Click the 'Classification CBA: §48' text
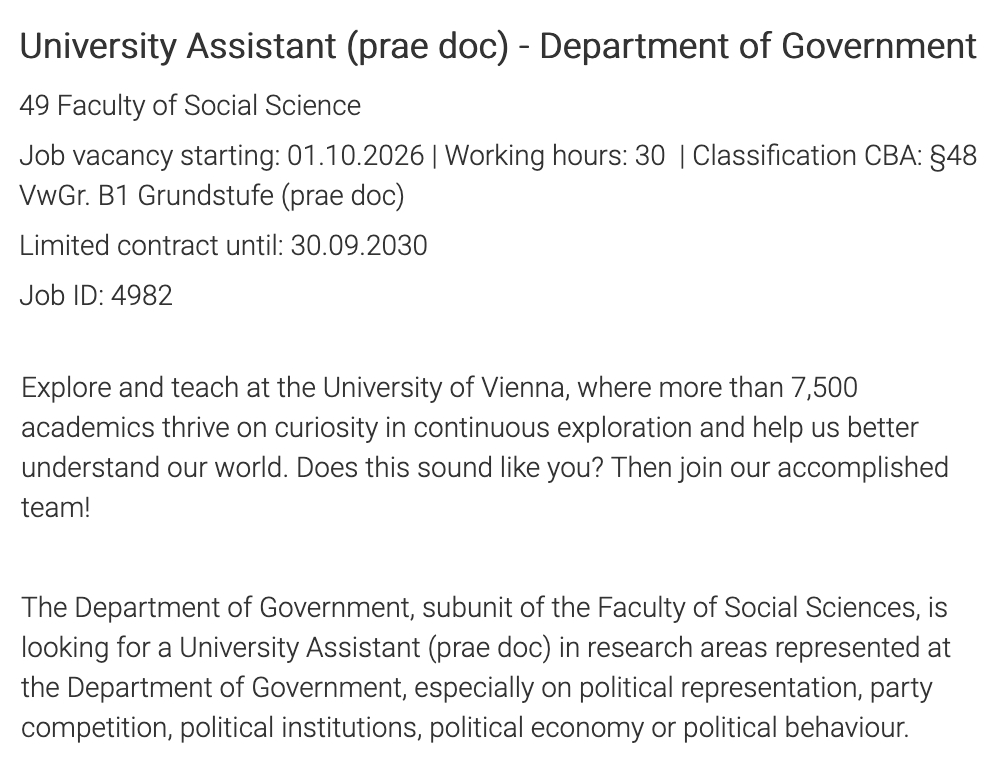The height and width of the screenshot is (762, 988). click(834, 156)
